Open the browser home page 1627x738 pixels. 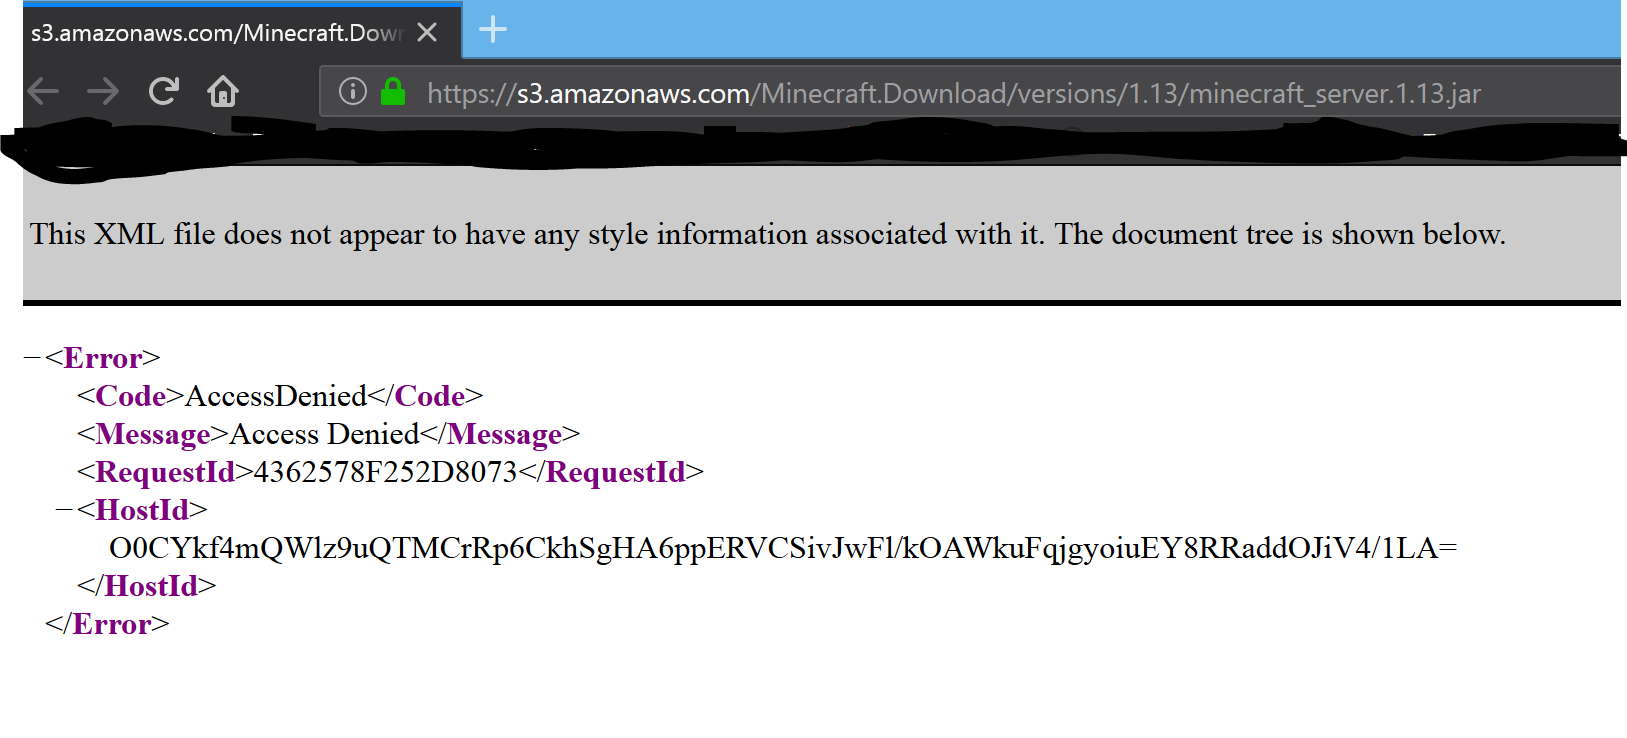pyautogui.click(x=222, y=92)
